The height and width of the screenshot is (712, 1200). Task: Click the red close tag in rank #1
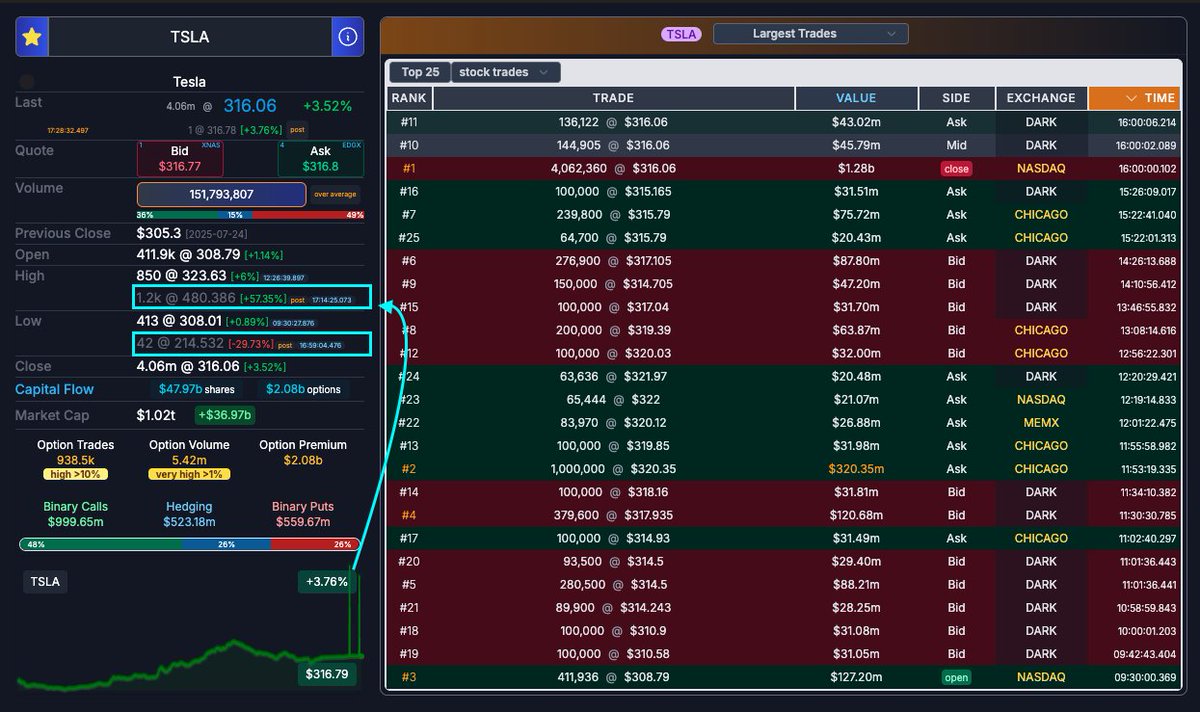click(x=956, y=169)
